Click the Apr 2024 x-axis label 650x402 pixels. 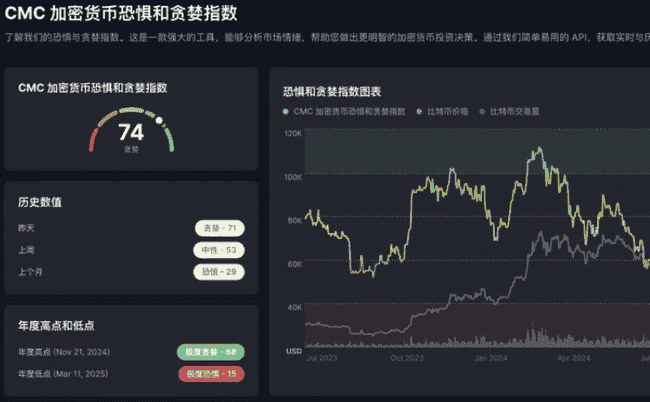pyautogui.click(x=574, y=358)
